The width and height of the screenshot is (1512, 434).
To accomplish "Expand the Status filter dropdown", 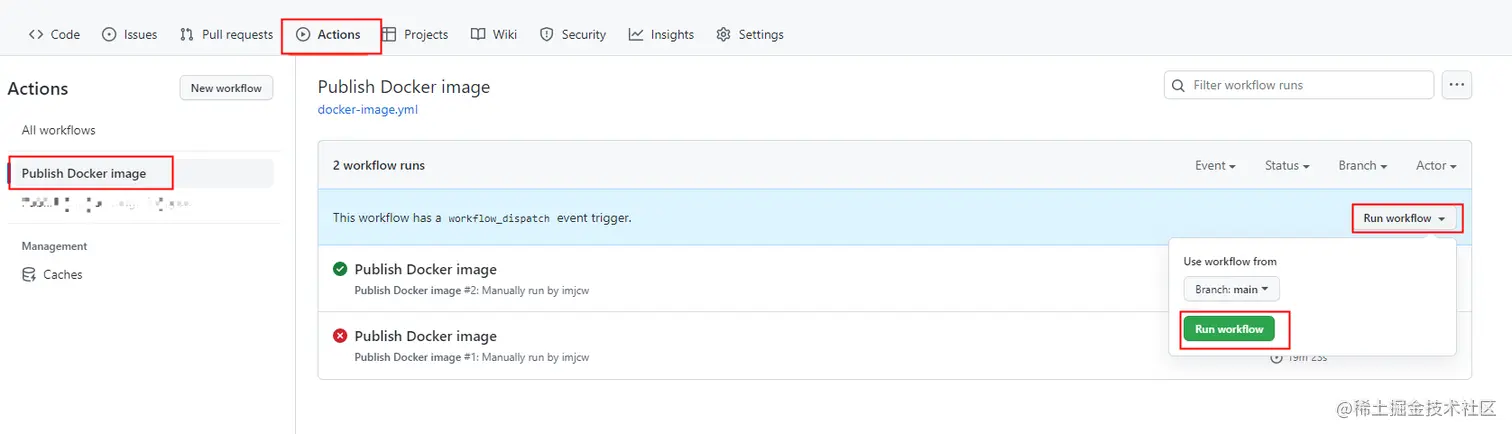I will (1287, 166).
